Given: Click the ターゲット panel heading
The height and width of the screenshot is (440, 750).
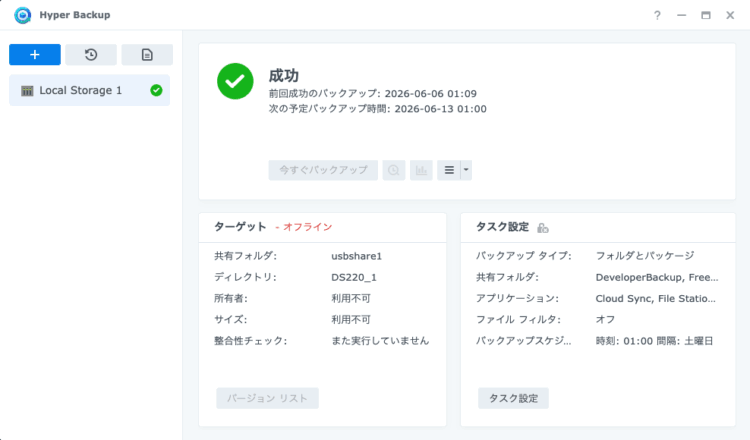Looking at the screenshot, I should pyautogui.click(x=240, y=227).
